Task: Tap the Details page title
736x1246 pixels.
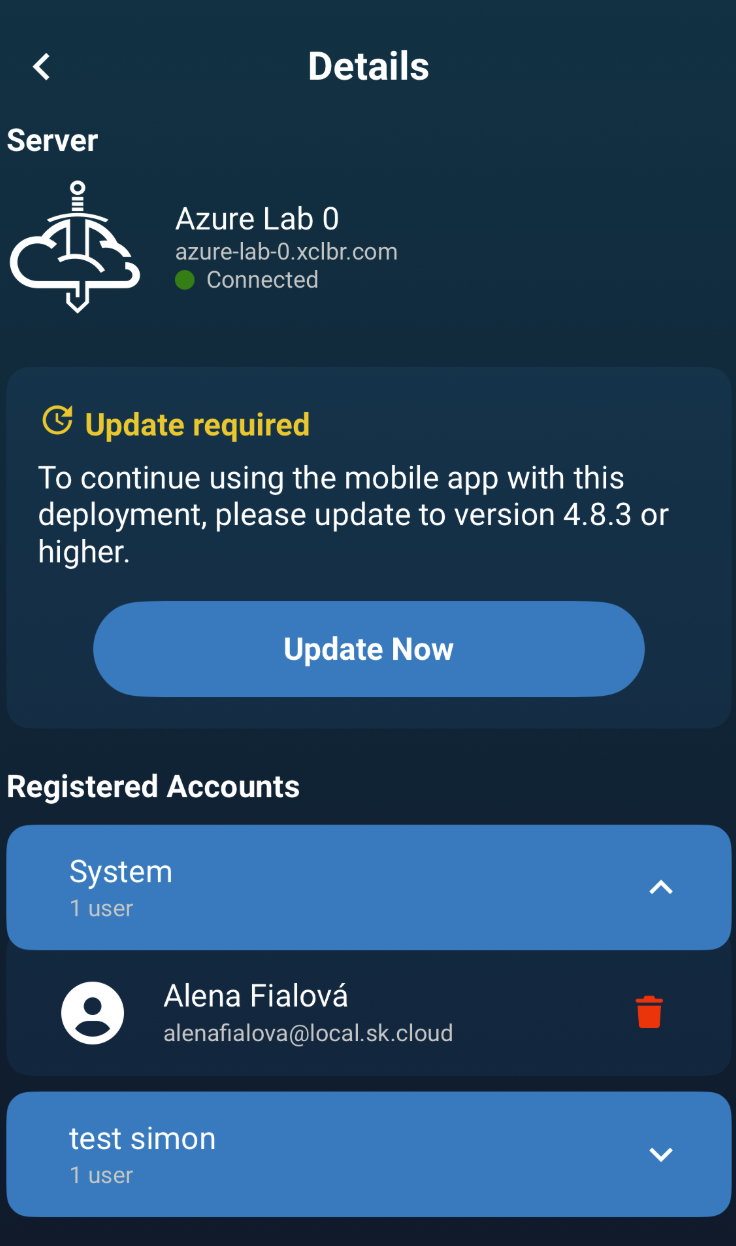Action: (369, 66)
